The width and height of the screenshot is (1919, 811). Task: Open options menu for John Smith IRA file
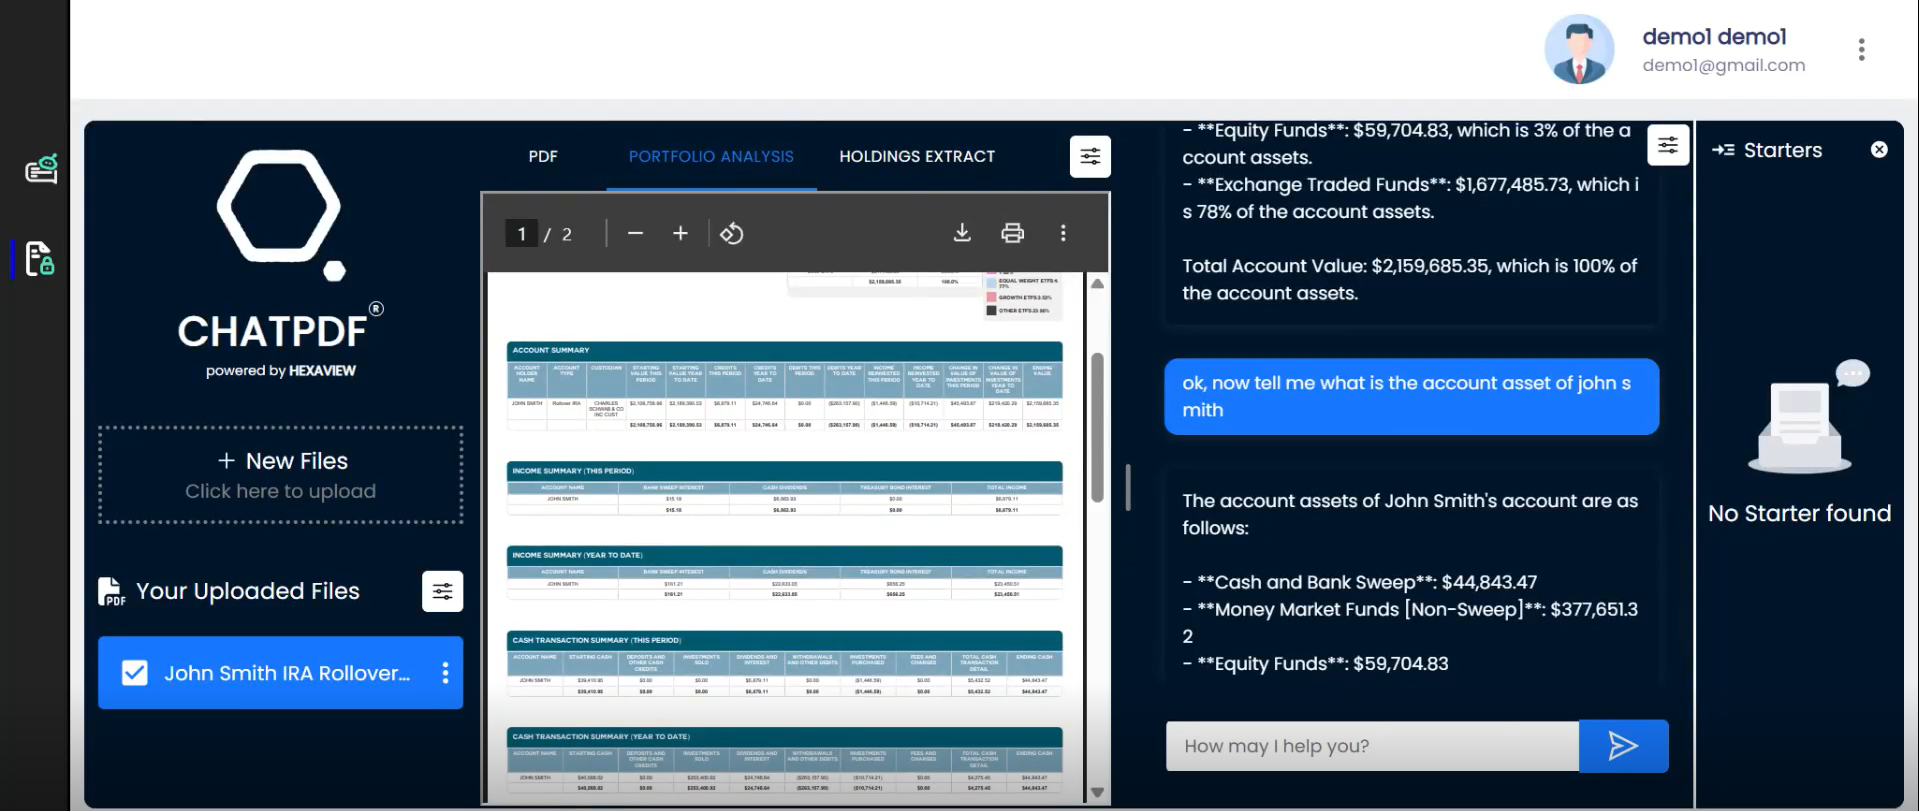(445, 673)
